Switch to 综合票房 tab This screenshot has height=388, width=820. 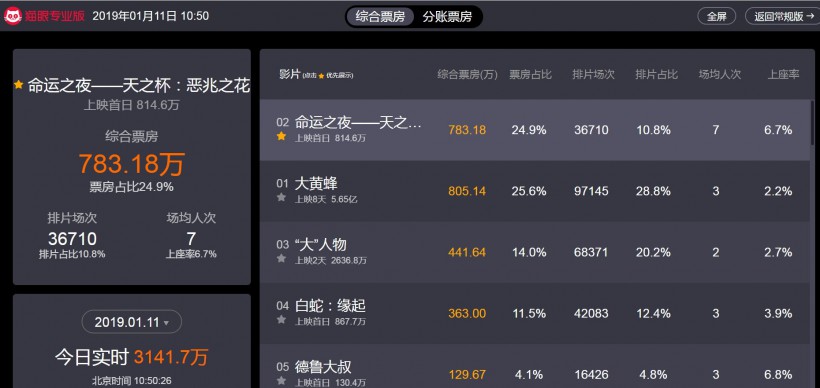[x=380, y=17]
